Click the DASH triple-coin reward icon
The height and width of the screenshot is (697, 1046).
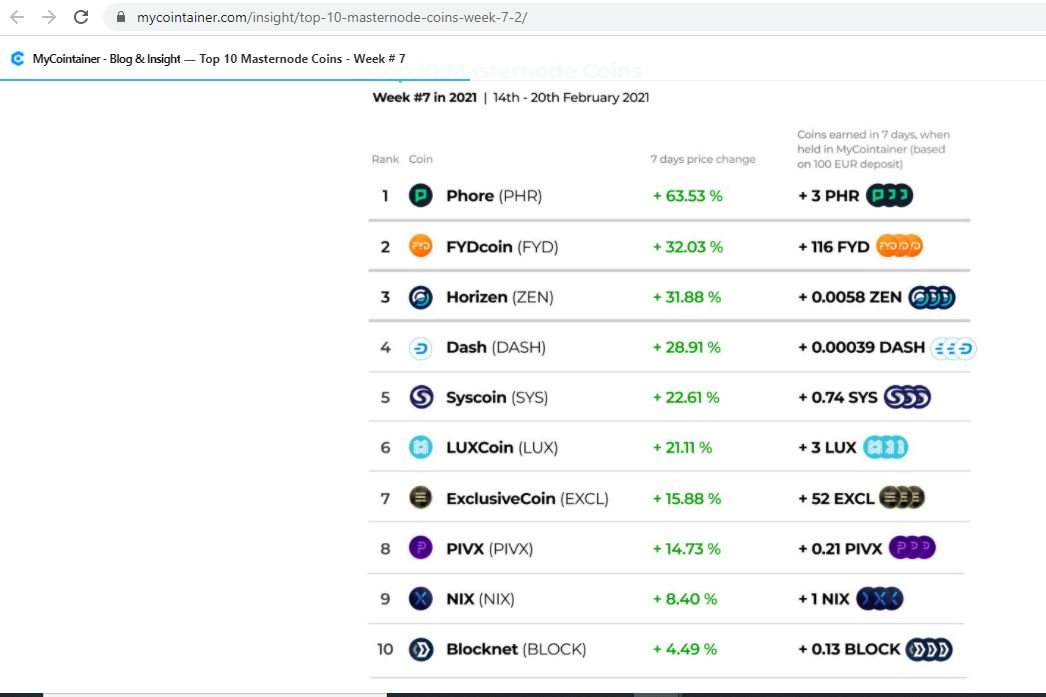click(x=953, y=348)
